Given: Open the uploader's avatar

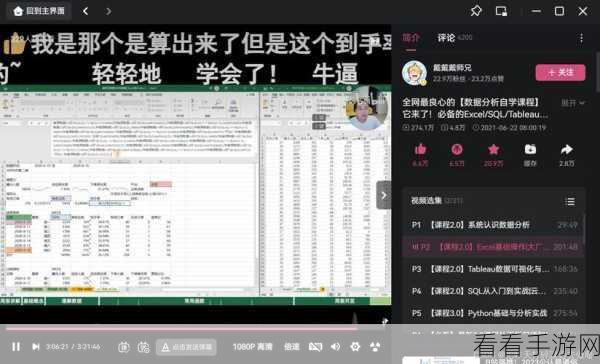Looking at the screenshot, I should [414, 73].
